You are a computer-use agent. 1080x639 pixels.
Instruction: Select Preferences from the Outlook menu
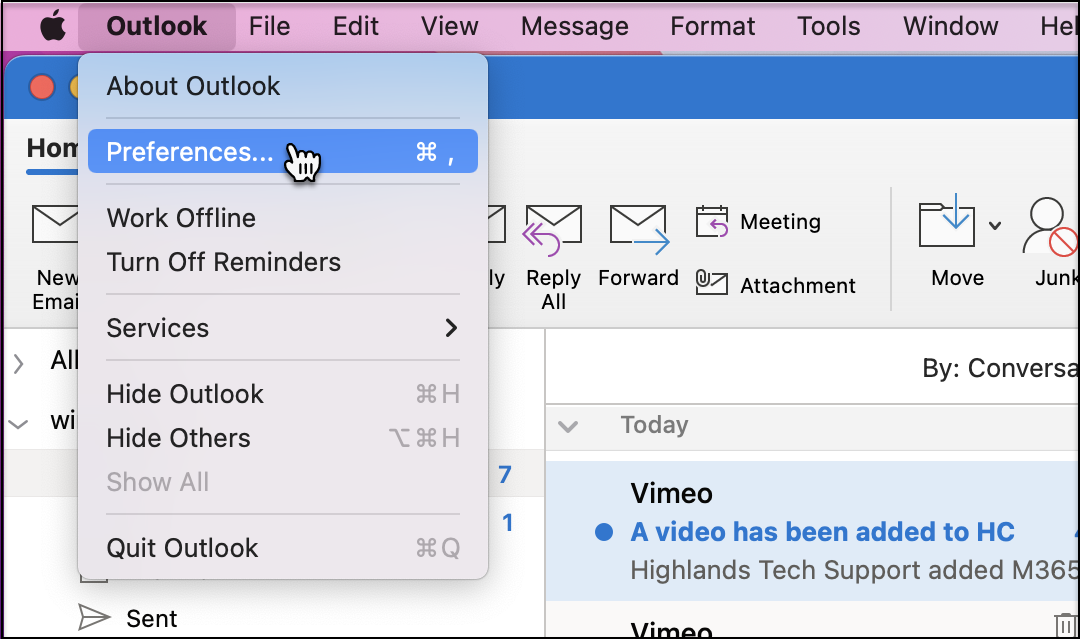coord(190,152)
